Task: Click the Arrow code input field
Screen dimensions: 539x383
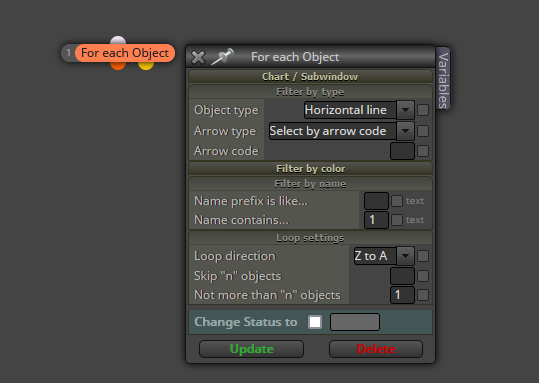Action: click(402, 151)
